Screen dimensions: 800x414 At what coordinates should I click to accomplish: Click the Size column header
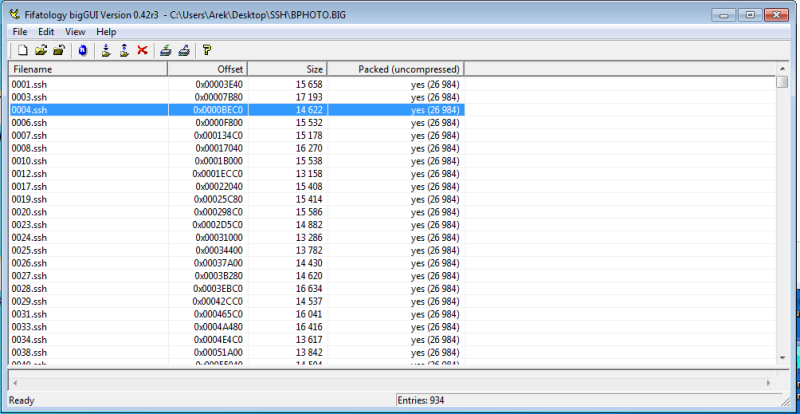(287, 69)
